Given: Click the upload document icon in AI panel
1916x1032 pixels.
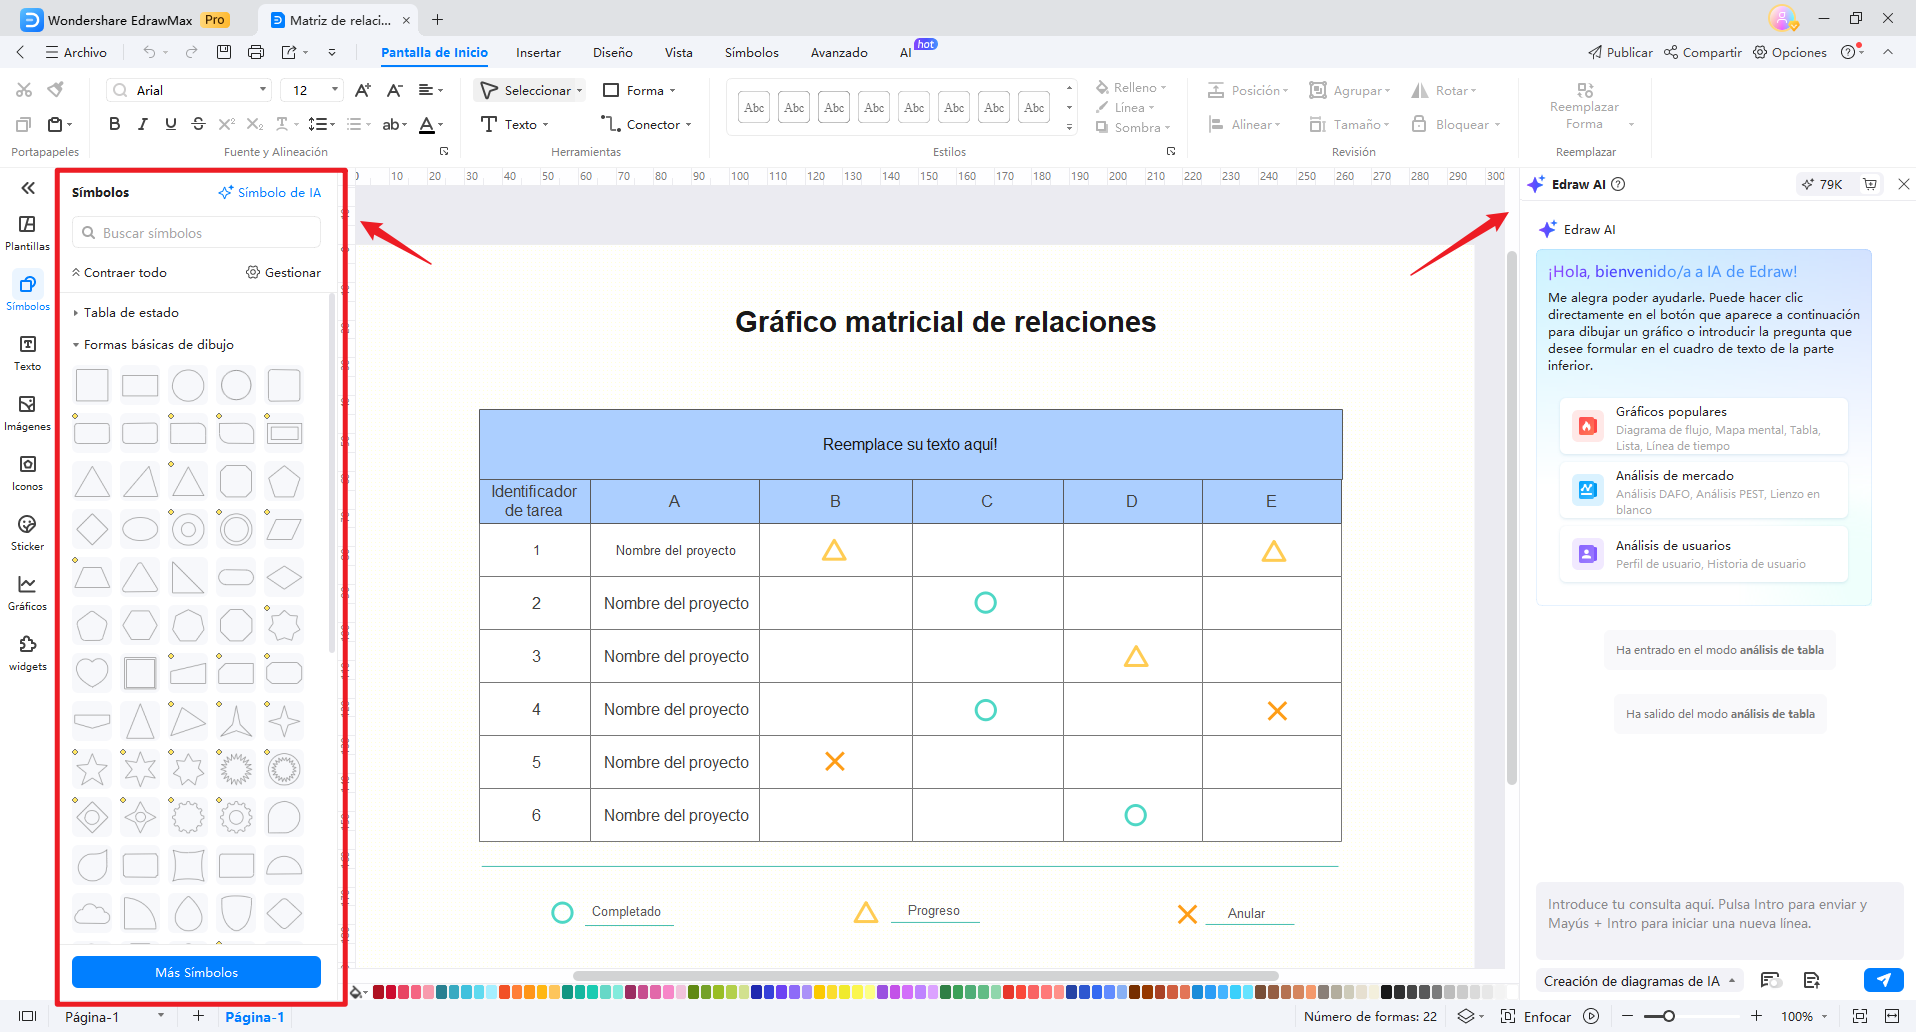Looking at the screenshot, I should pos(1811,980).
